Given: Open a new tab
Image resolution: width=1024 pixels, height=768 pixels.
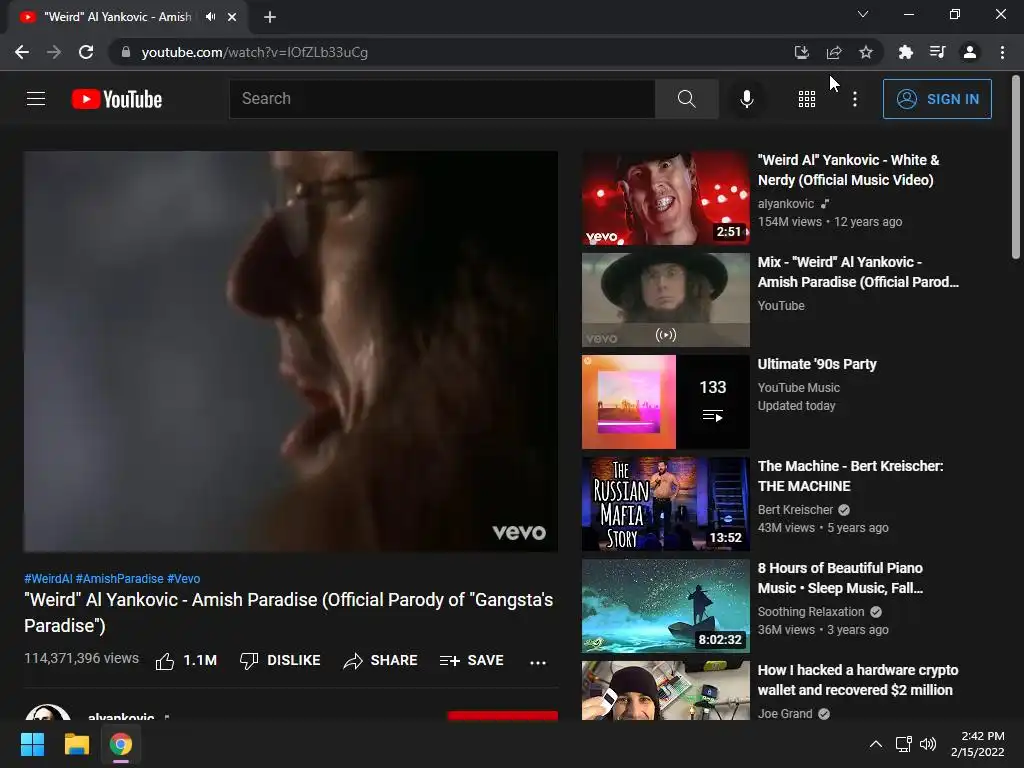Looking at the screenshot, I should [270, 17].
